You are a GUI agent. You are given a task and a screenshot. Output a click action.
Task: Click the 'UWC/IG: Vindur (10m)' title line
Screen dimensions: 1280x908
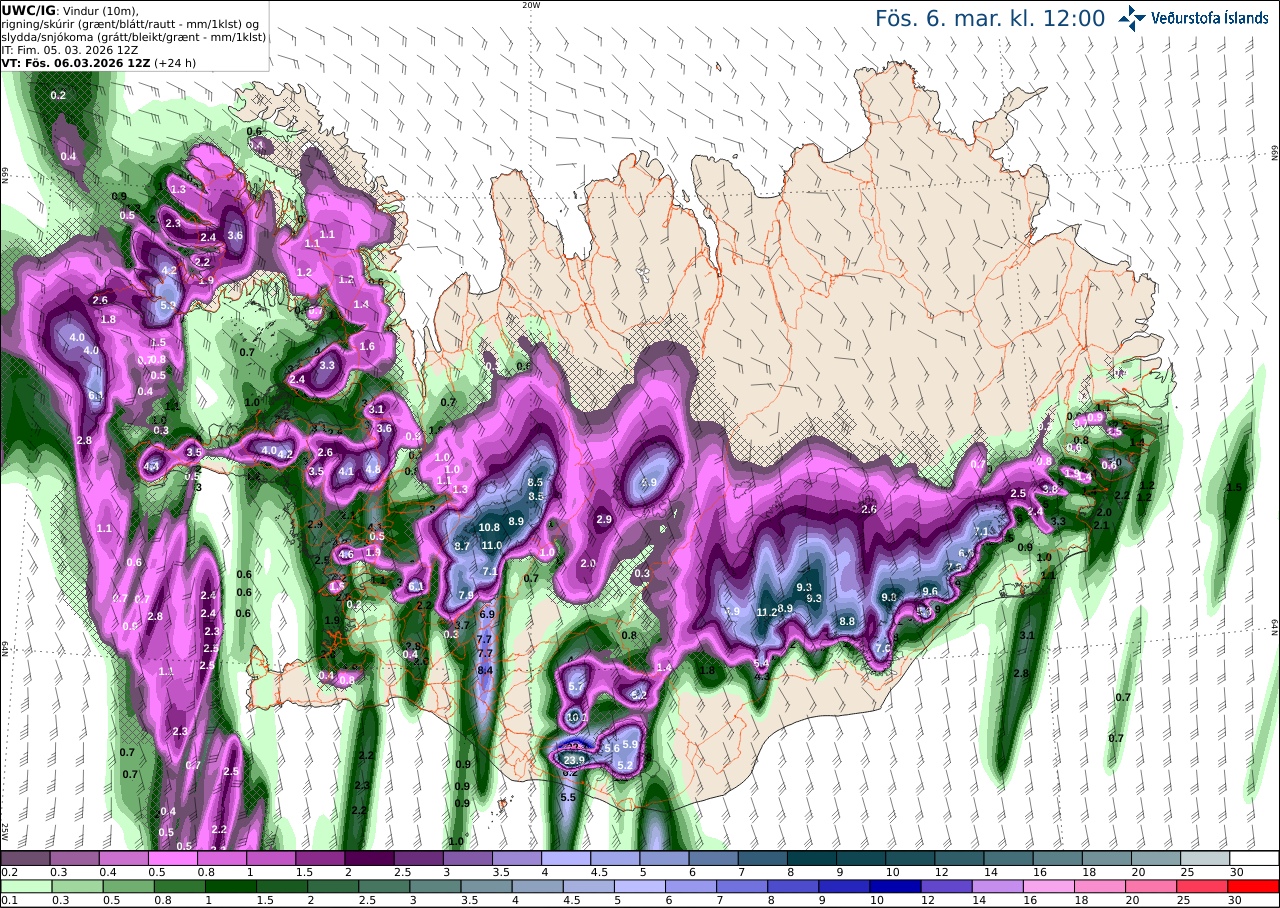tap(71, 10)
